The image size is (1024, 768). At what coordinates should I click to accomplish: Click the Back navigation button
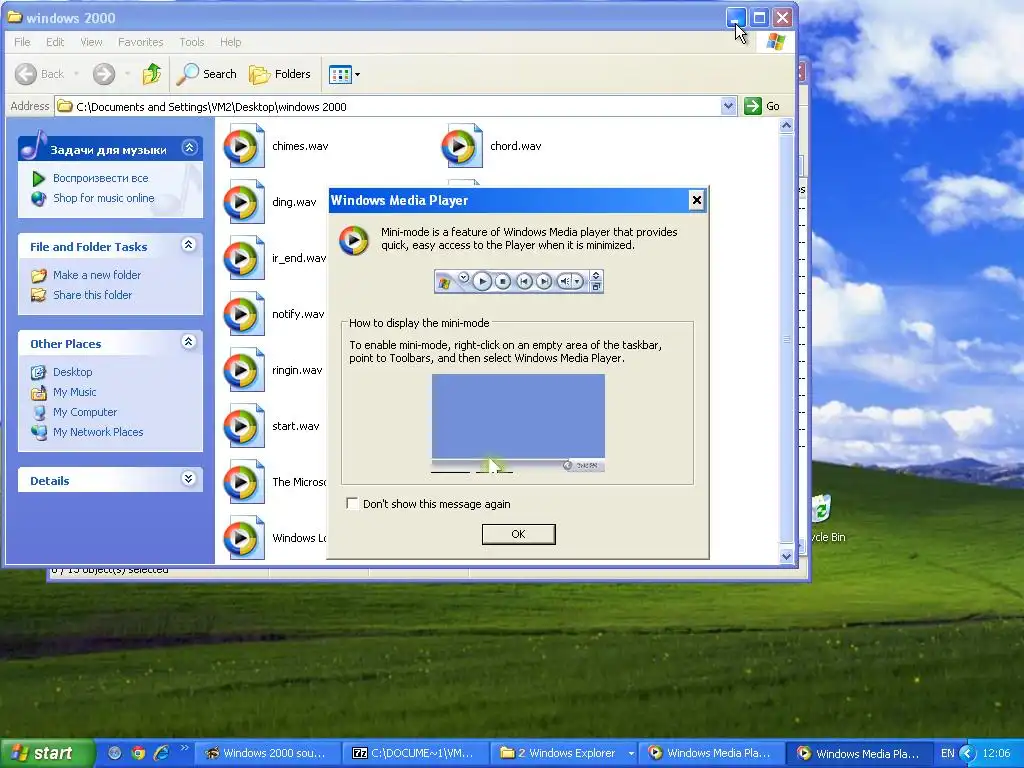(x=40, y=74)
